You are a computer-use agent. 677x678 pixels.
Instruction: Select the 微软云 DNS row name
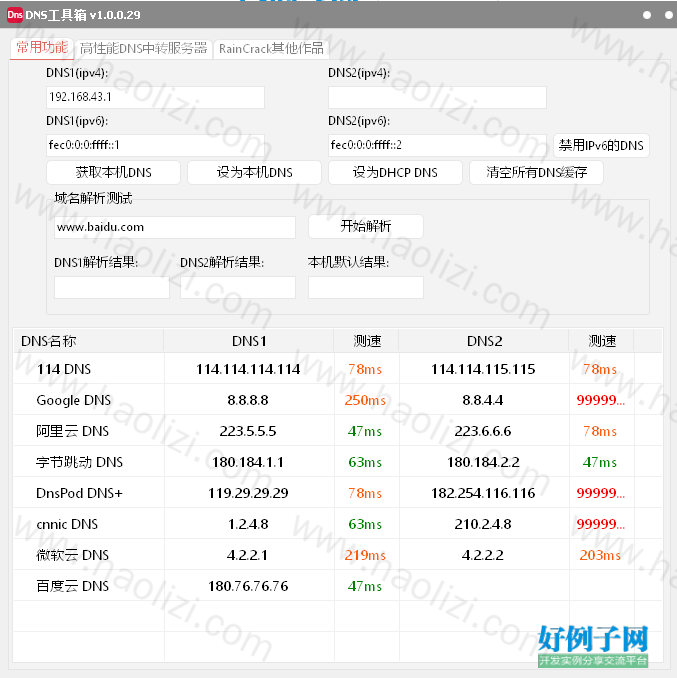[72, 555]
